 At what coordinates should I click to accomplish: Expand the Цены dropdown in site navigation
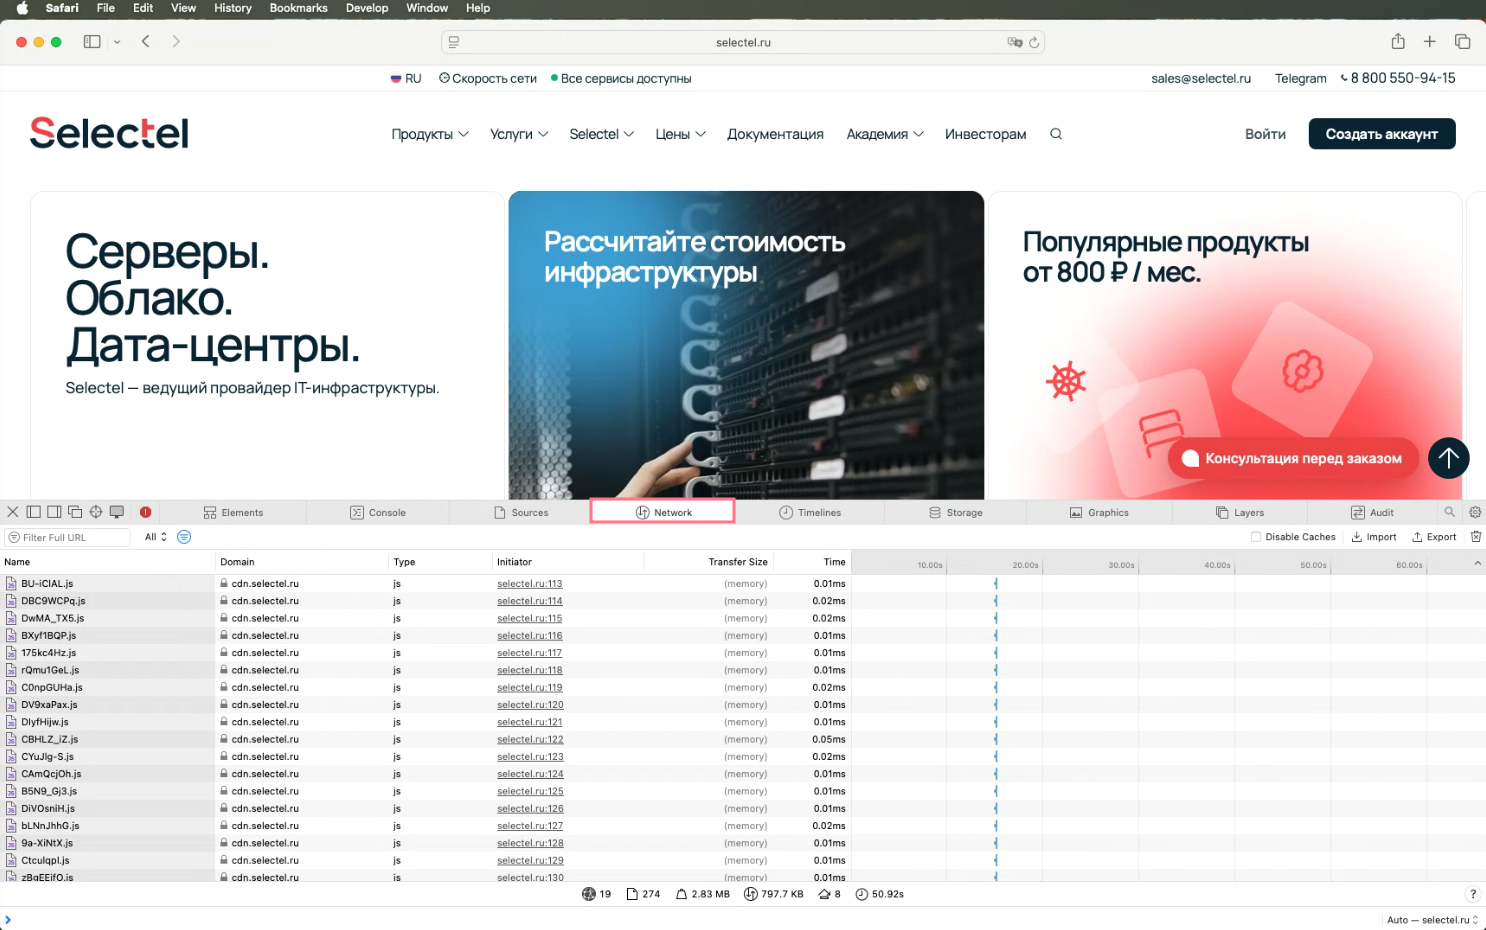pos(680,134)
